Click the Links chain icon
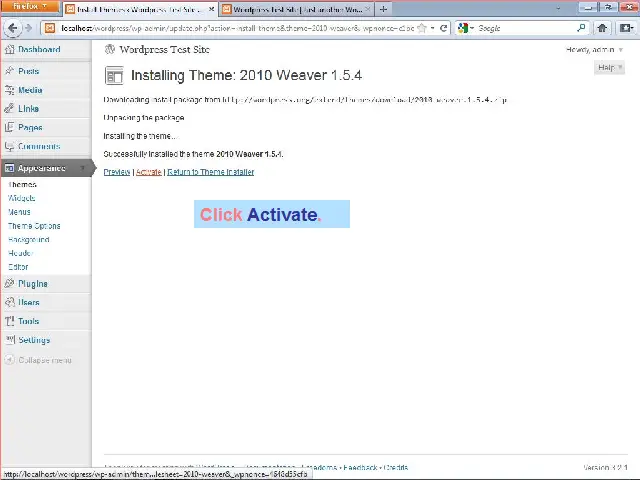The height and width of the screenshot is (480, 640). point(9,109)
